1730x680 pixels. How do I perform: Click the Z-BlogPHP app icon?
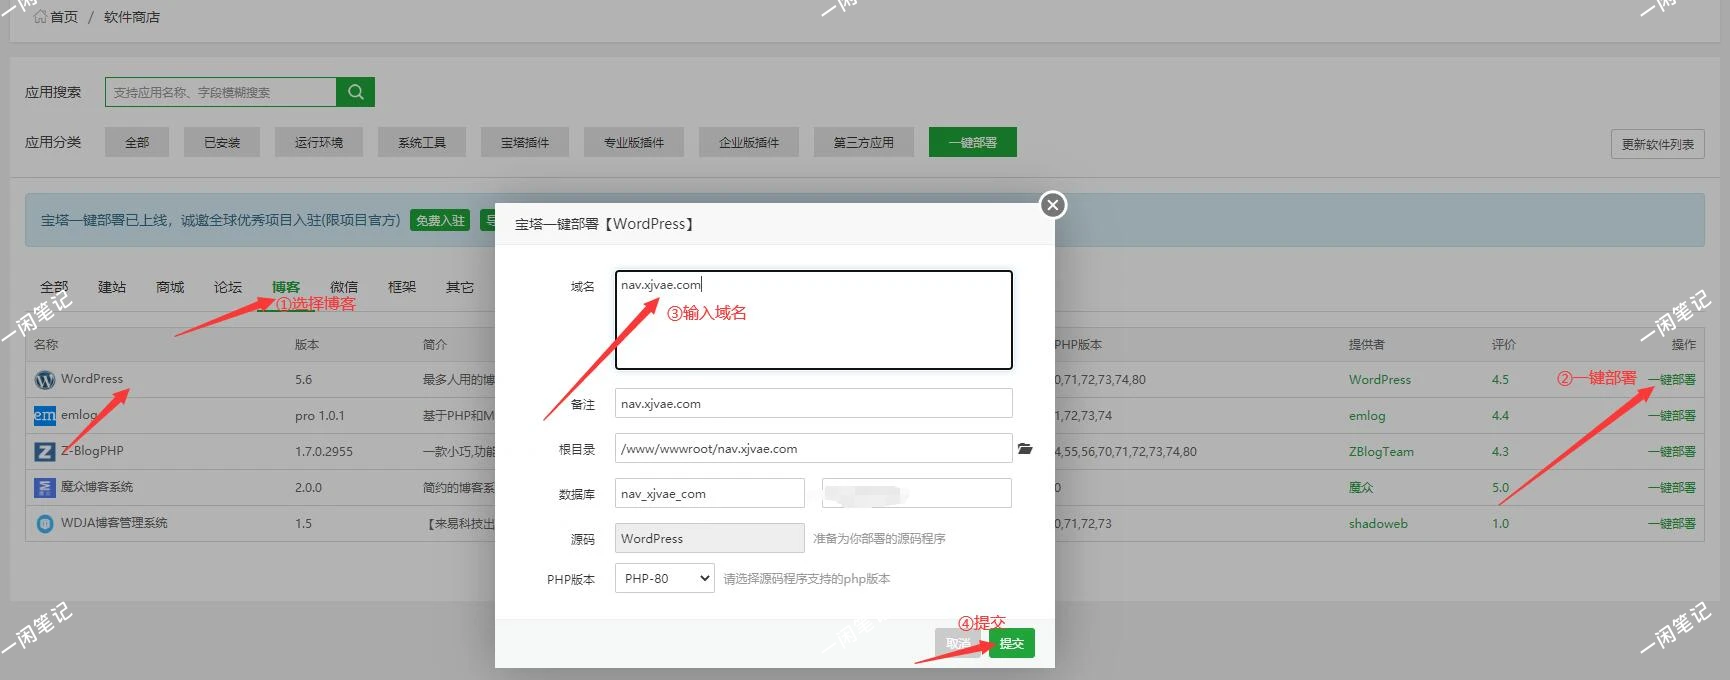[45, 452]
